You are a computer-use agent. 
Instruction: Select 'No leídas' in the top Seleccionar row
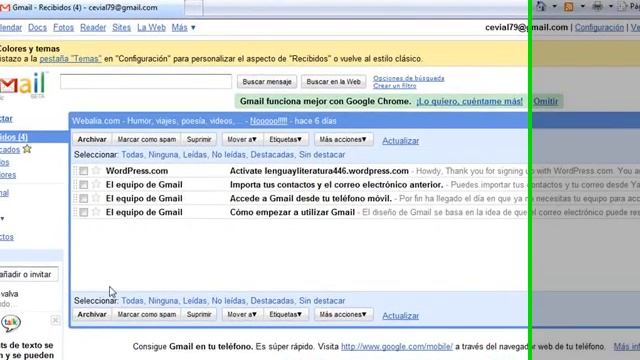(229, 155)
